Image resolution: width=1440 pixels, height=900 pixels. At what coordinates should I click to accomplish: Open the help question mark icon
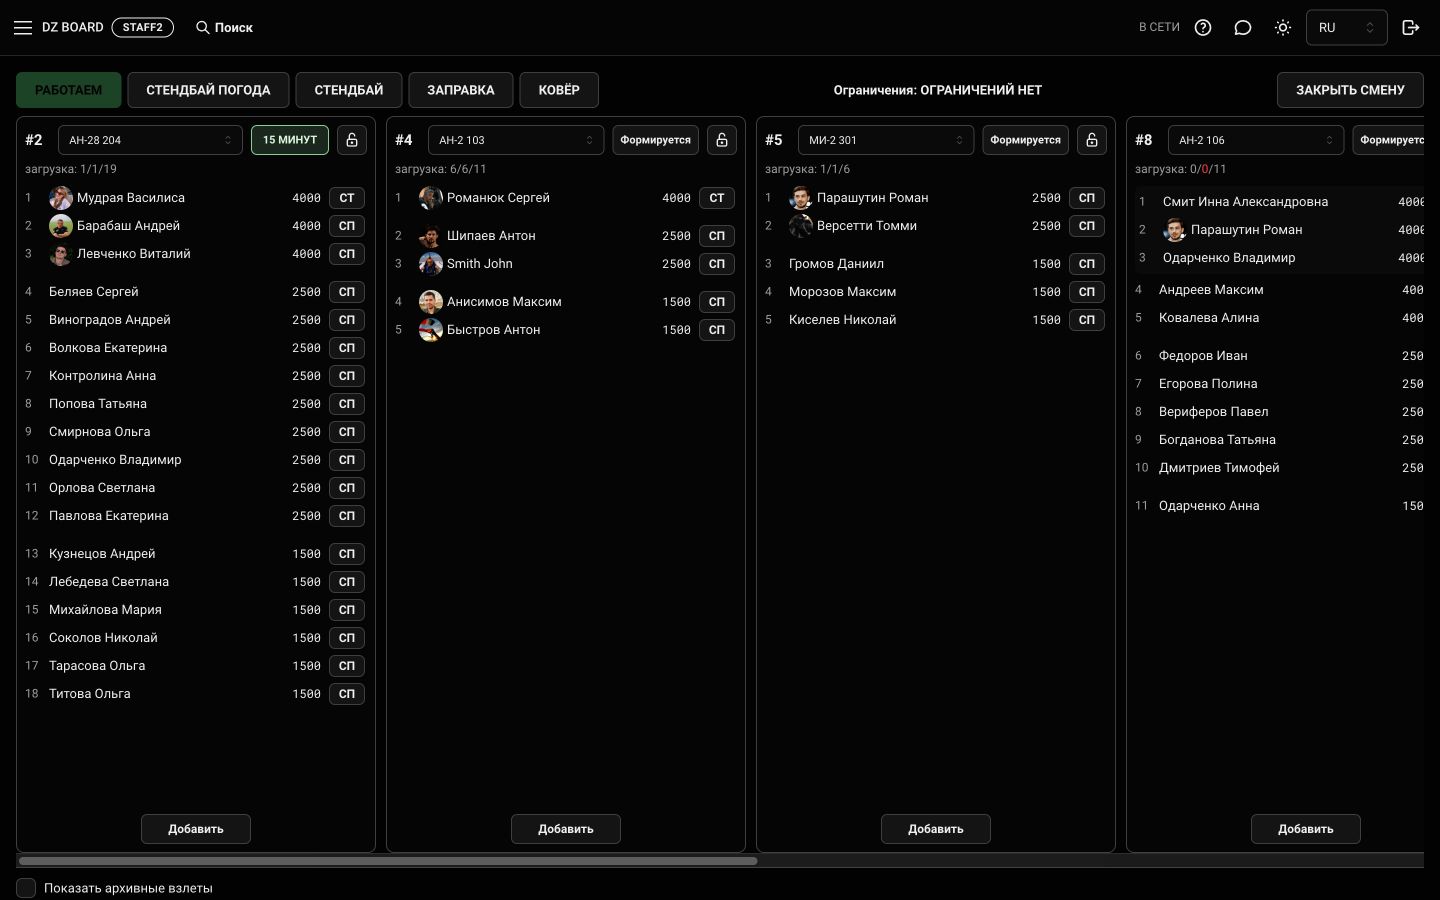pyautogui.click(x=1203, y=28)
